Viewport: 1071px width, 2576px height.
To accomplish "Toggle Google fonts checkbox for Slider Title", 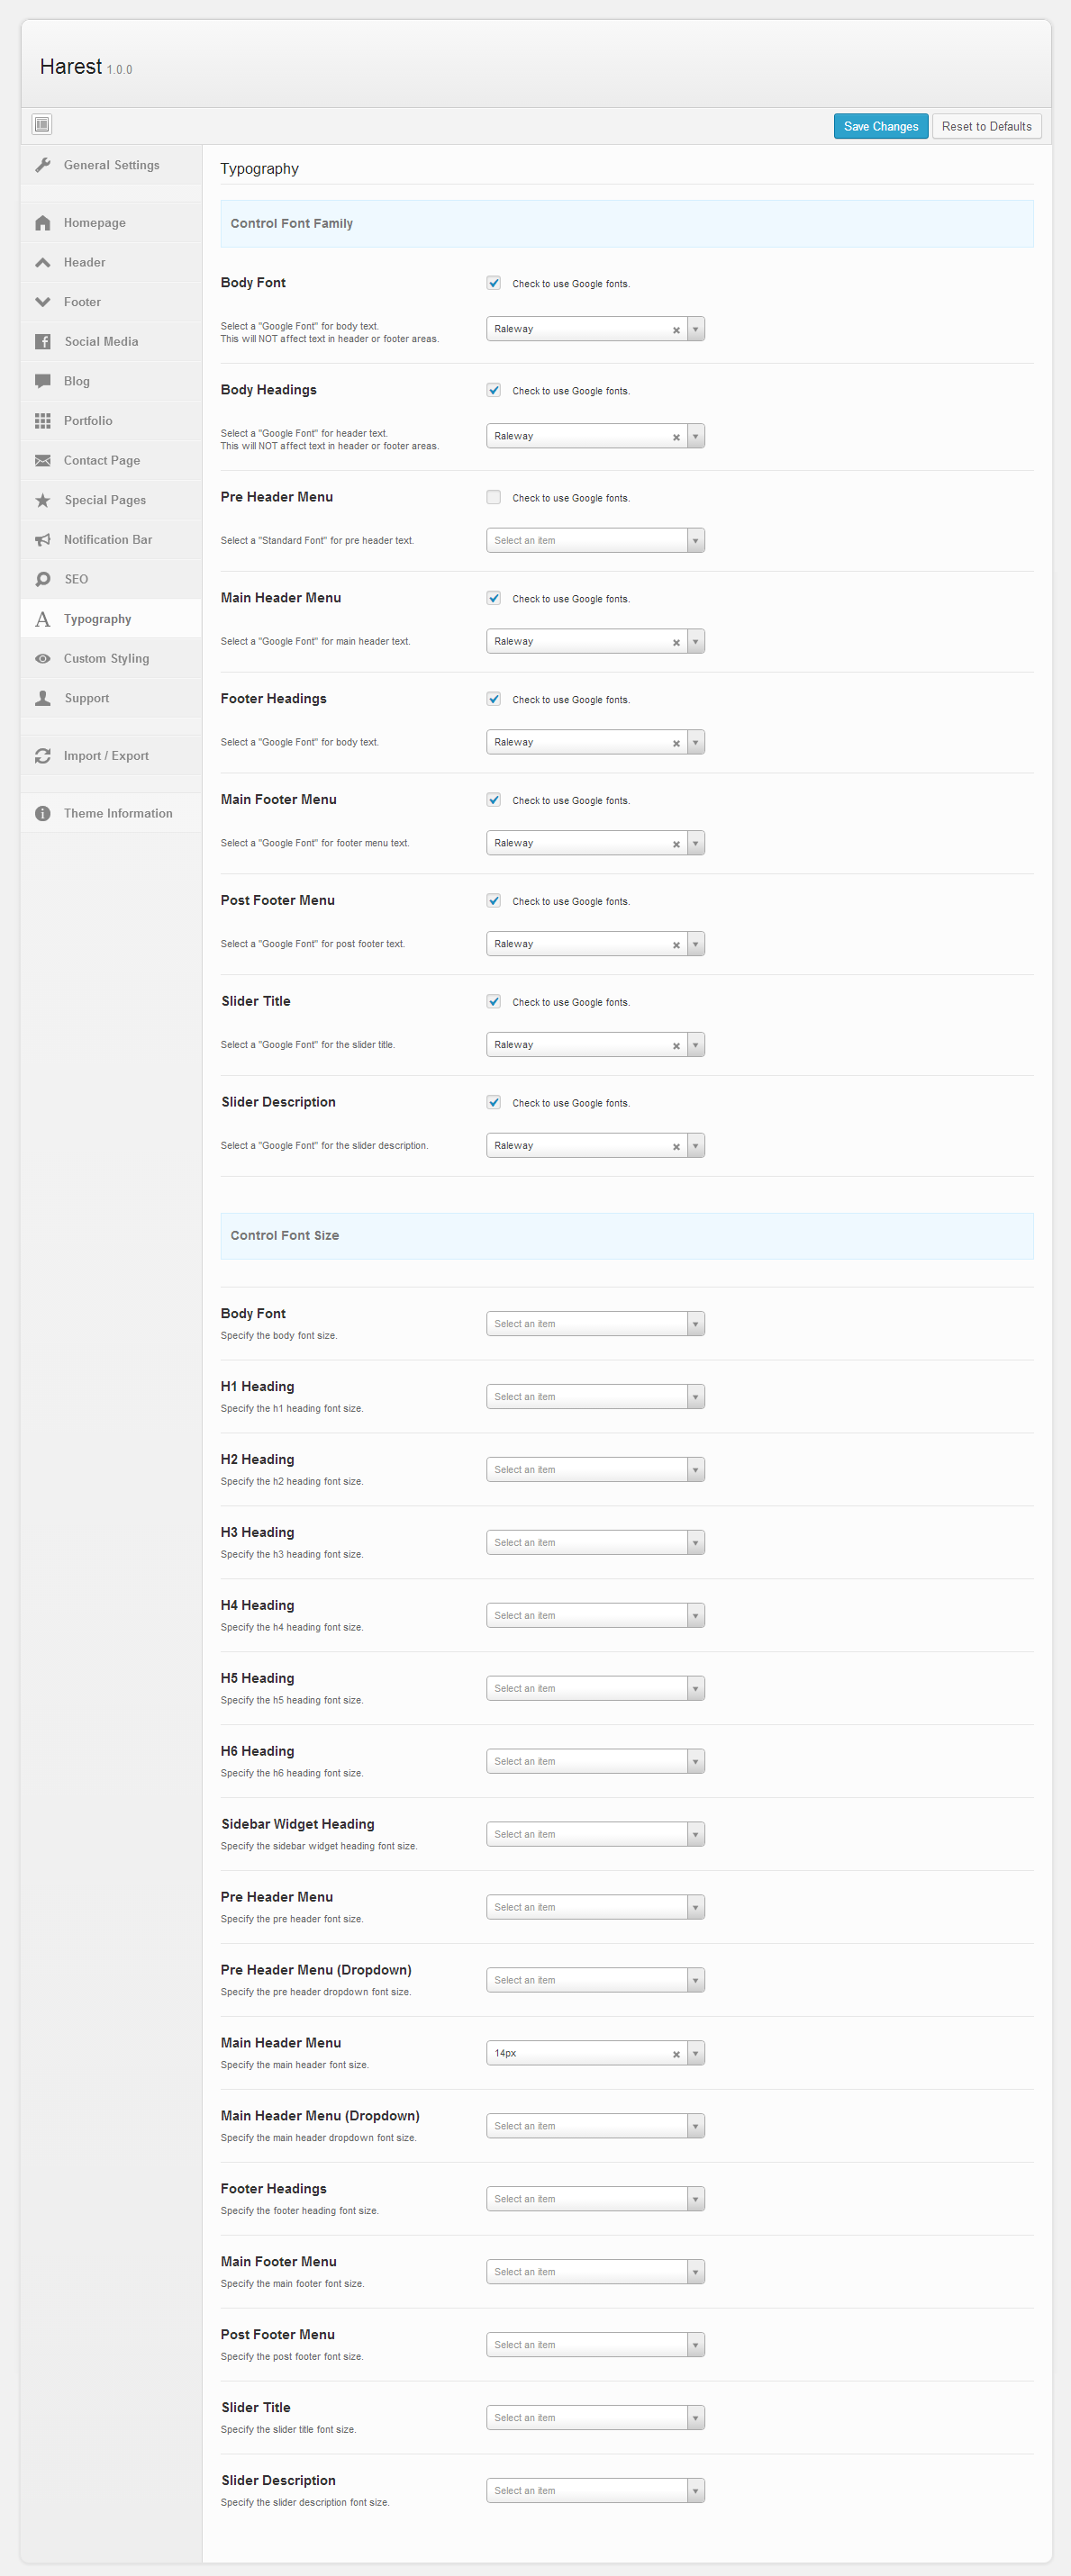I will tap(493, 1002).
